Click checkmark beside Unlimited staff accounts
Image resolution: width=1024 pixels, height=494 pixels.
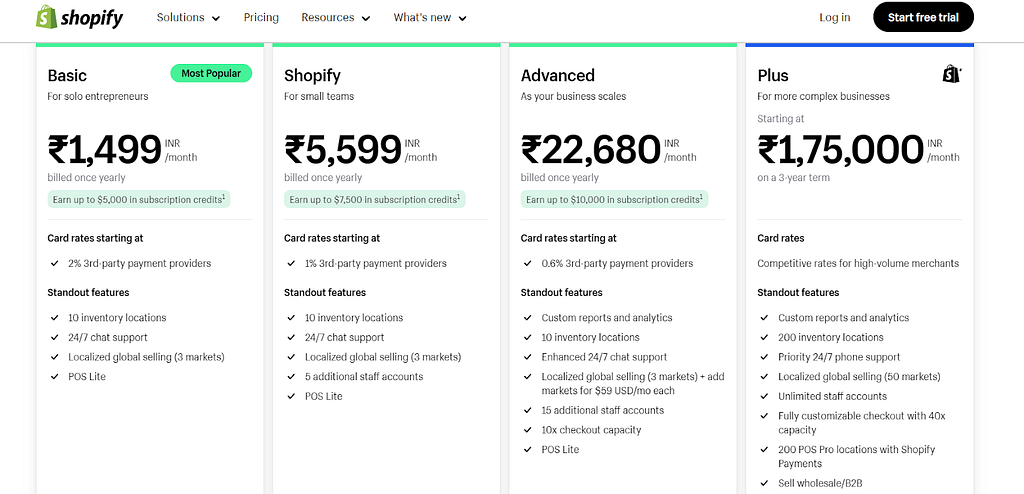[x=764, y=396]
